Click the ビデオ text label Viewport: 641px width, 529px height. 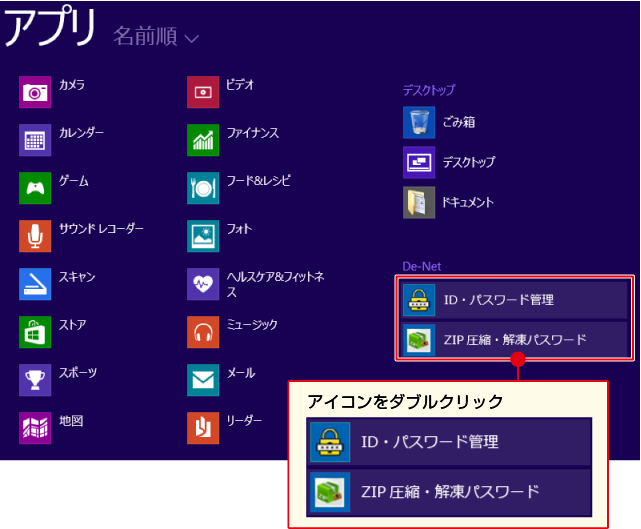[240, 85]
